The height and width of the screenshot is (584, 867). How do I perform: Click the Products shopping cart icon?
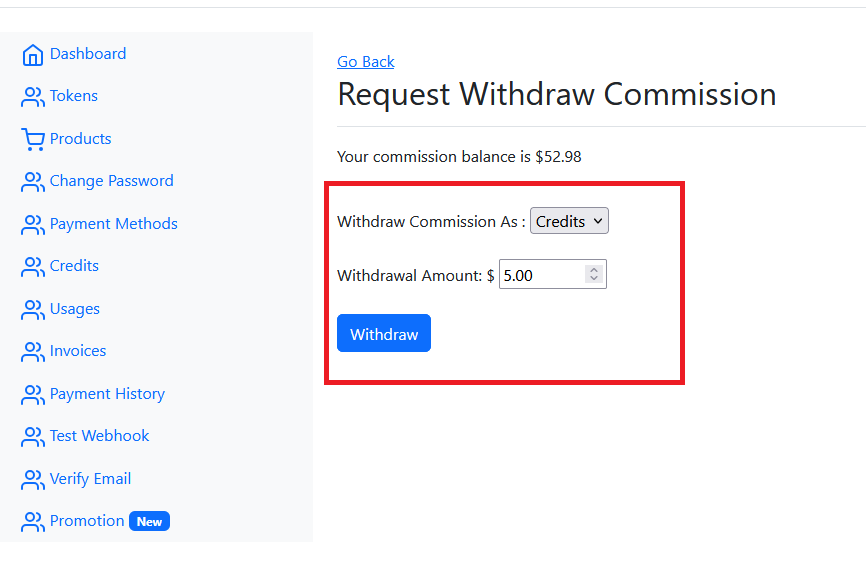tap(33, 140)
